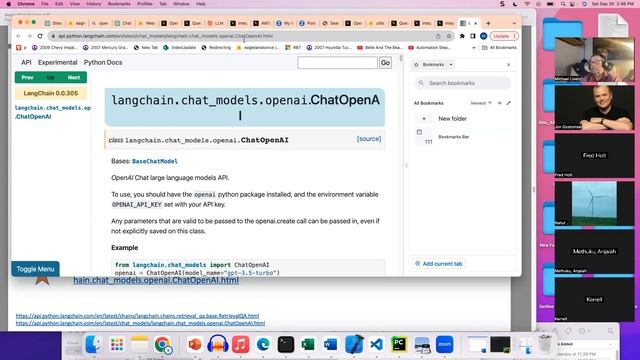The width and height of the screenshot is (640, 360).
Task: Edit bookmarks with the pencil icon
Action: 509,103
